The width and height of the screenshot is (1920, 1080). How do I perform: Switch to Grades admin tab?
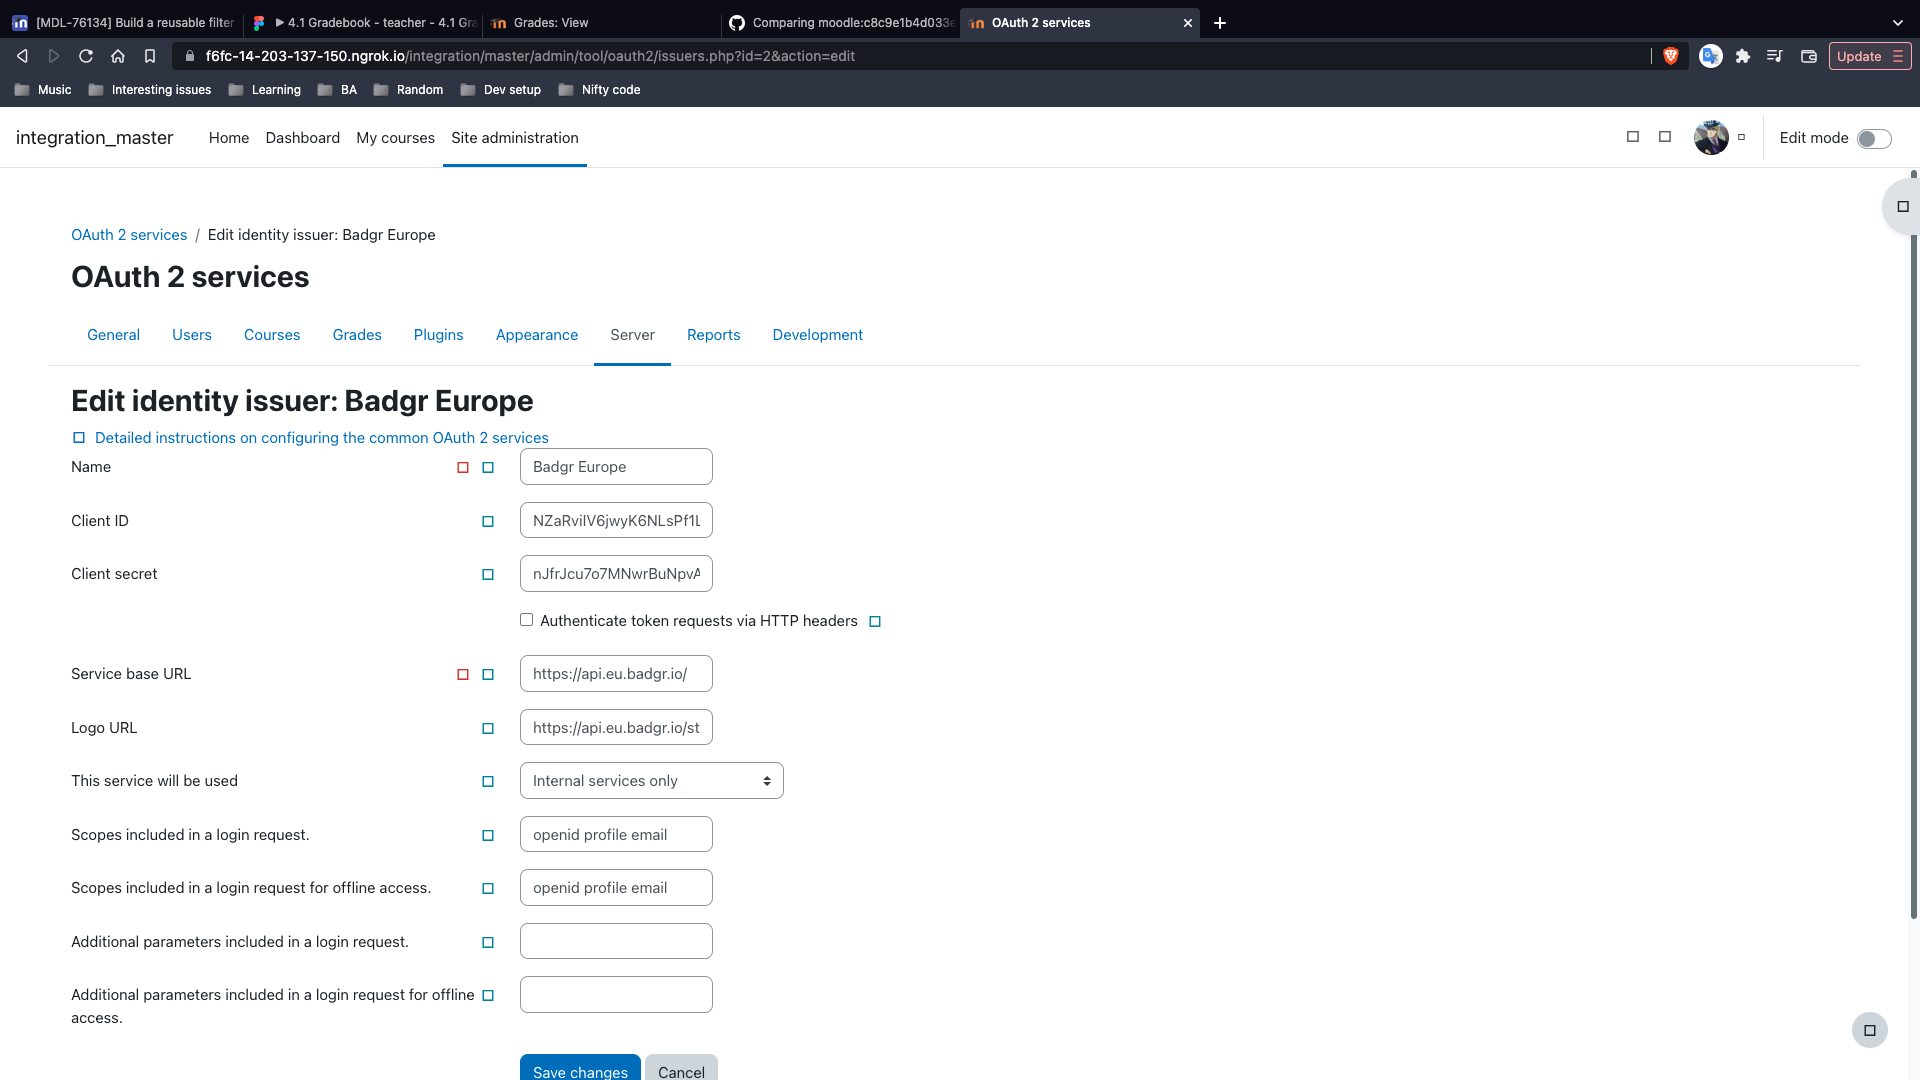[x=357, y=335]
